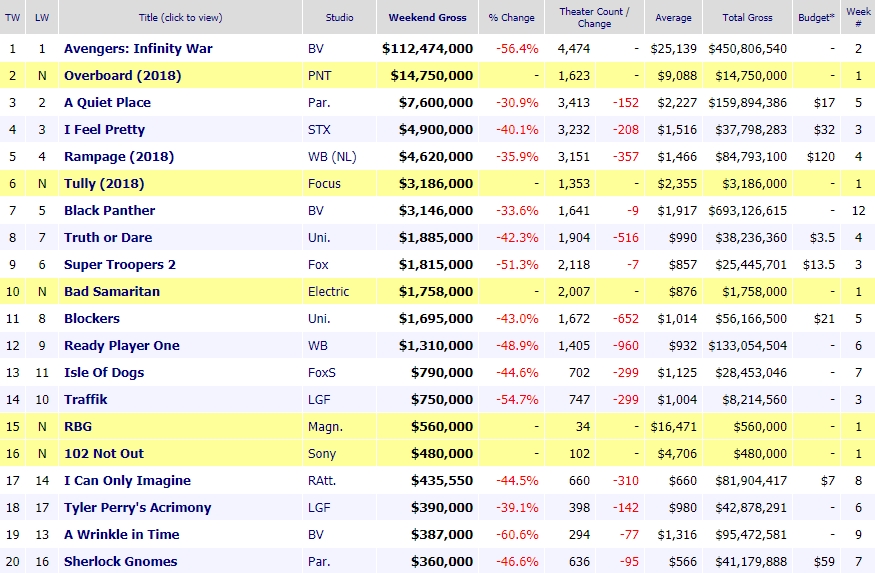Viewport: 875px width, 573px height.
Task: Click the -60.6% change value
Action: coord(517,535)
